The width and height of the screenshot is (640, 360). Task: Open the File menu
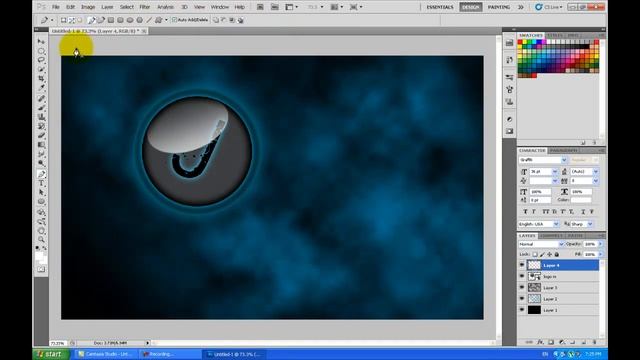(x=56, y=7)
